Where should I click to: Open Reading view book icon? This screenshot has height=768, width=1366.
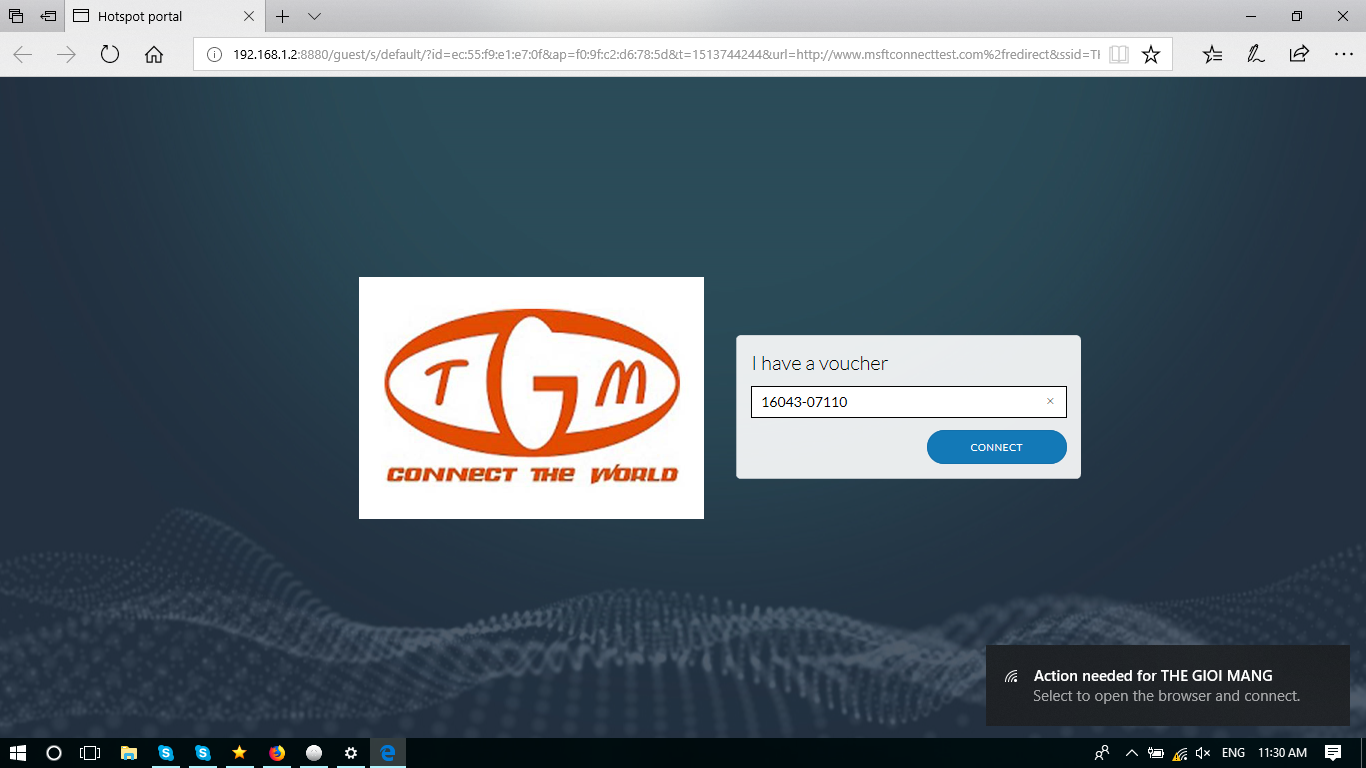pos(1119,54)
